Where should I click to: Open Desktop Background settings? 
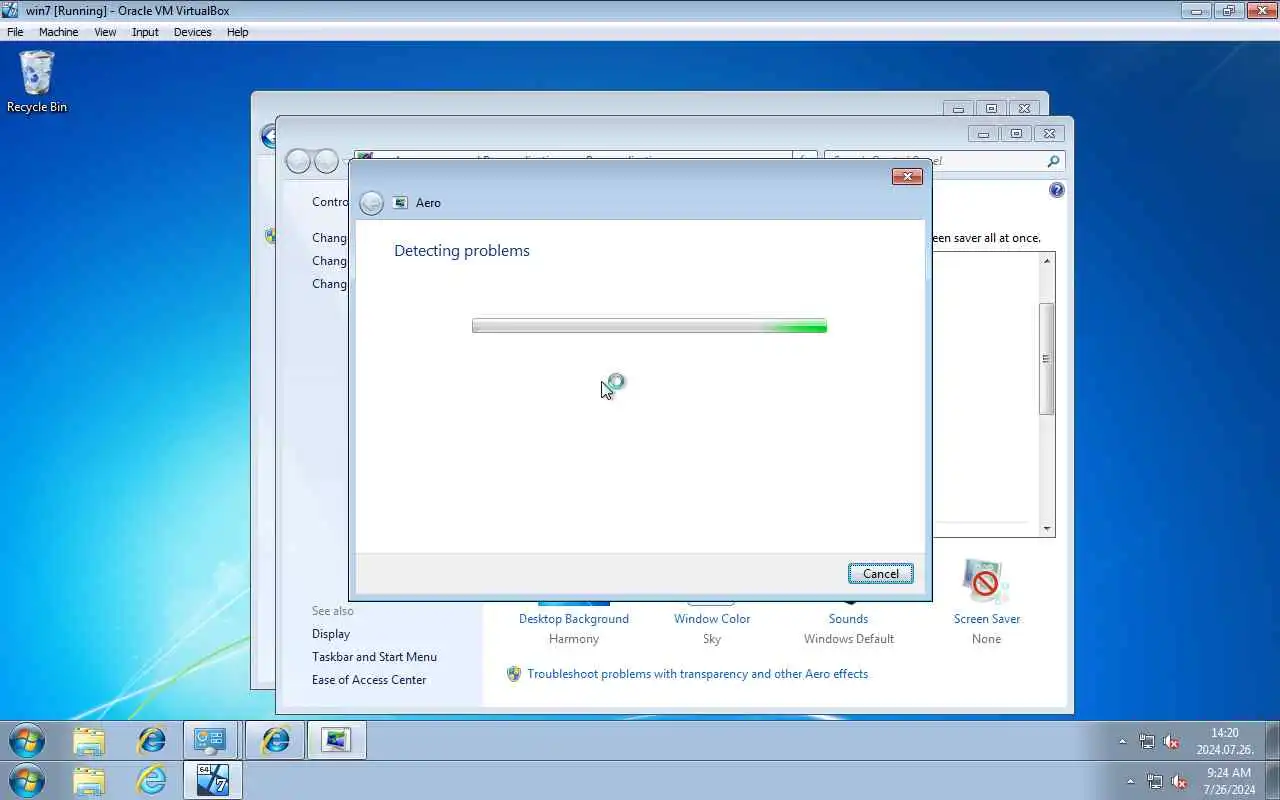574,619
